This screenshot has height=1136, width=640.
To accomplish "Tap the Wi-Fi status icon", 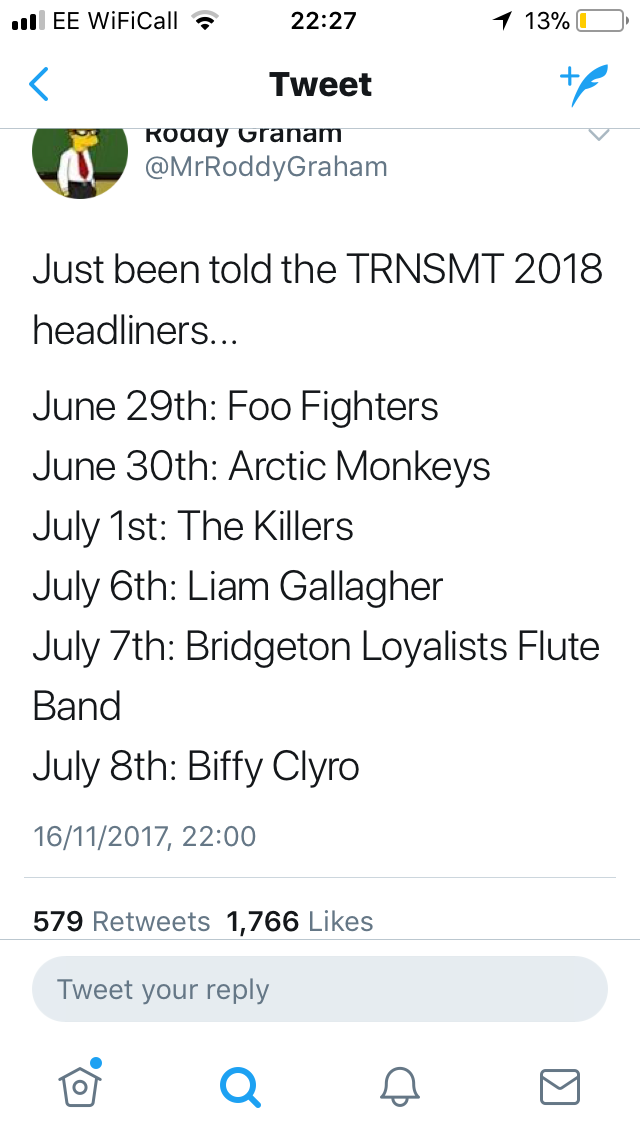I will 206,21.
